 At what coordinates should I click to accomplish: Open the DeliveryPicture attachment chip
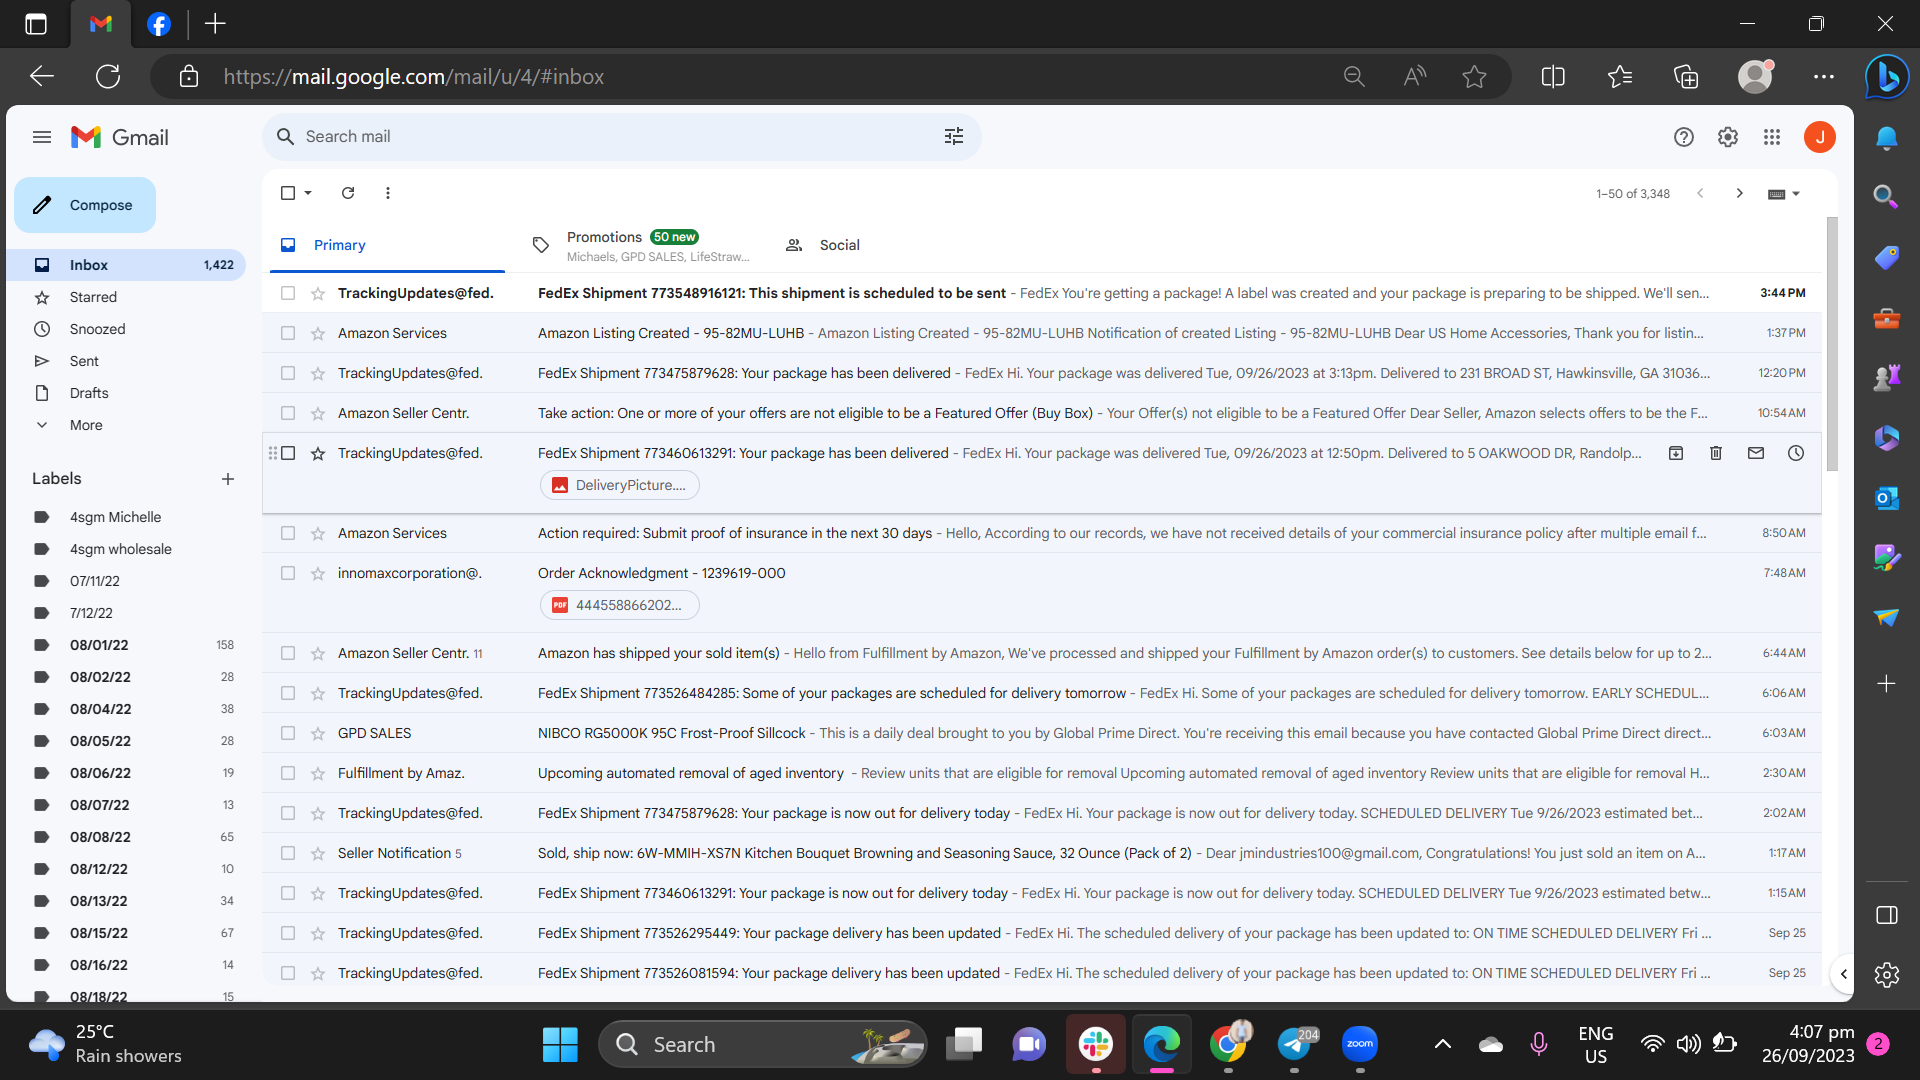[620, 485]
